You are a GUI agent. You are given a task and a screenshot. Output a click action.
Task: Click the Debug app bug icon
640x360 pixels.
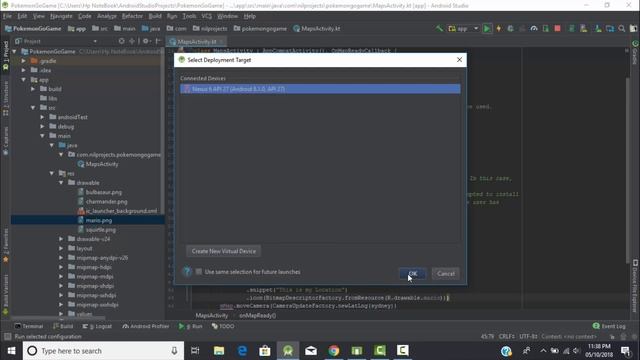coord(510,29)
